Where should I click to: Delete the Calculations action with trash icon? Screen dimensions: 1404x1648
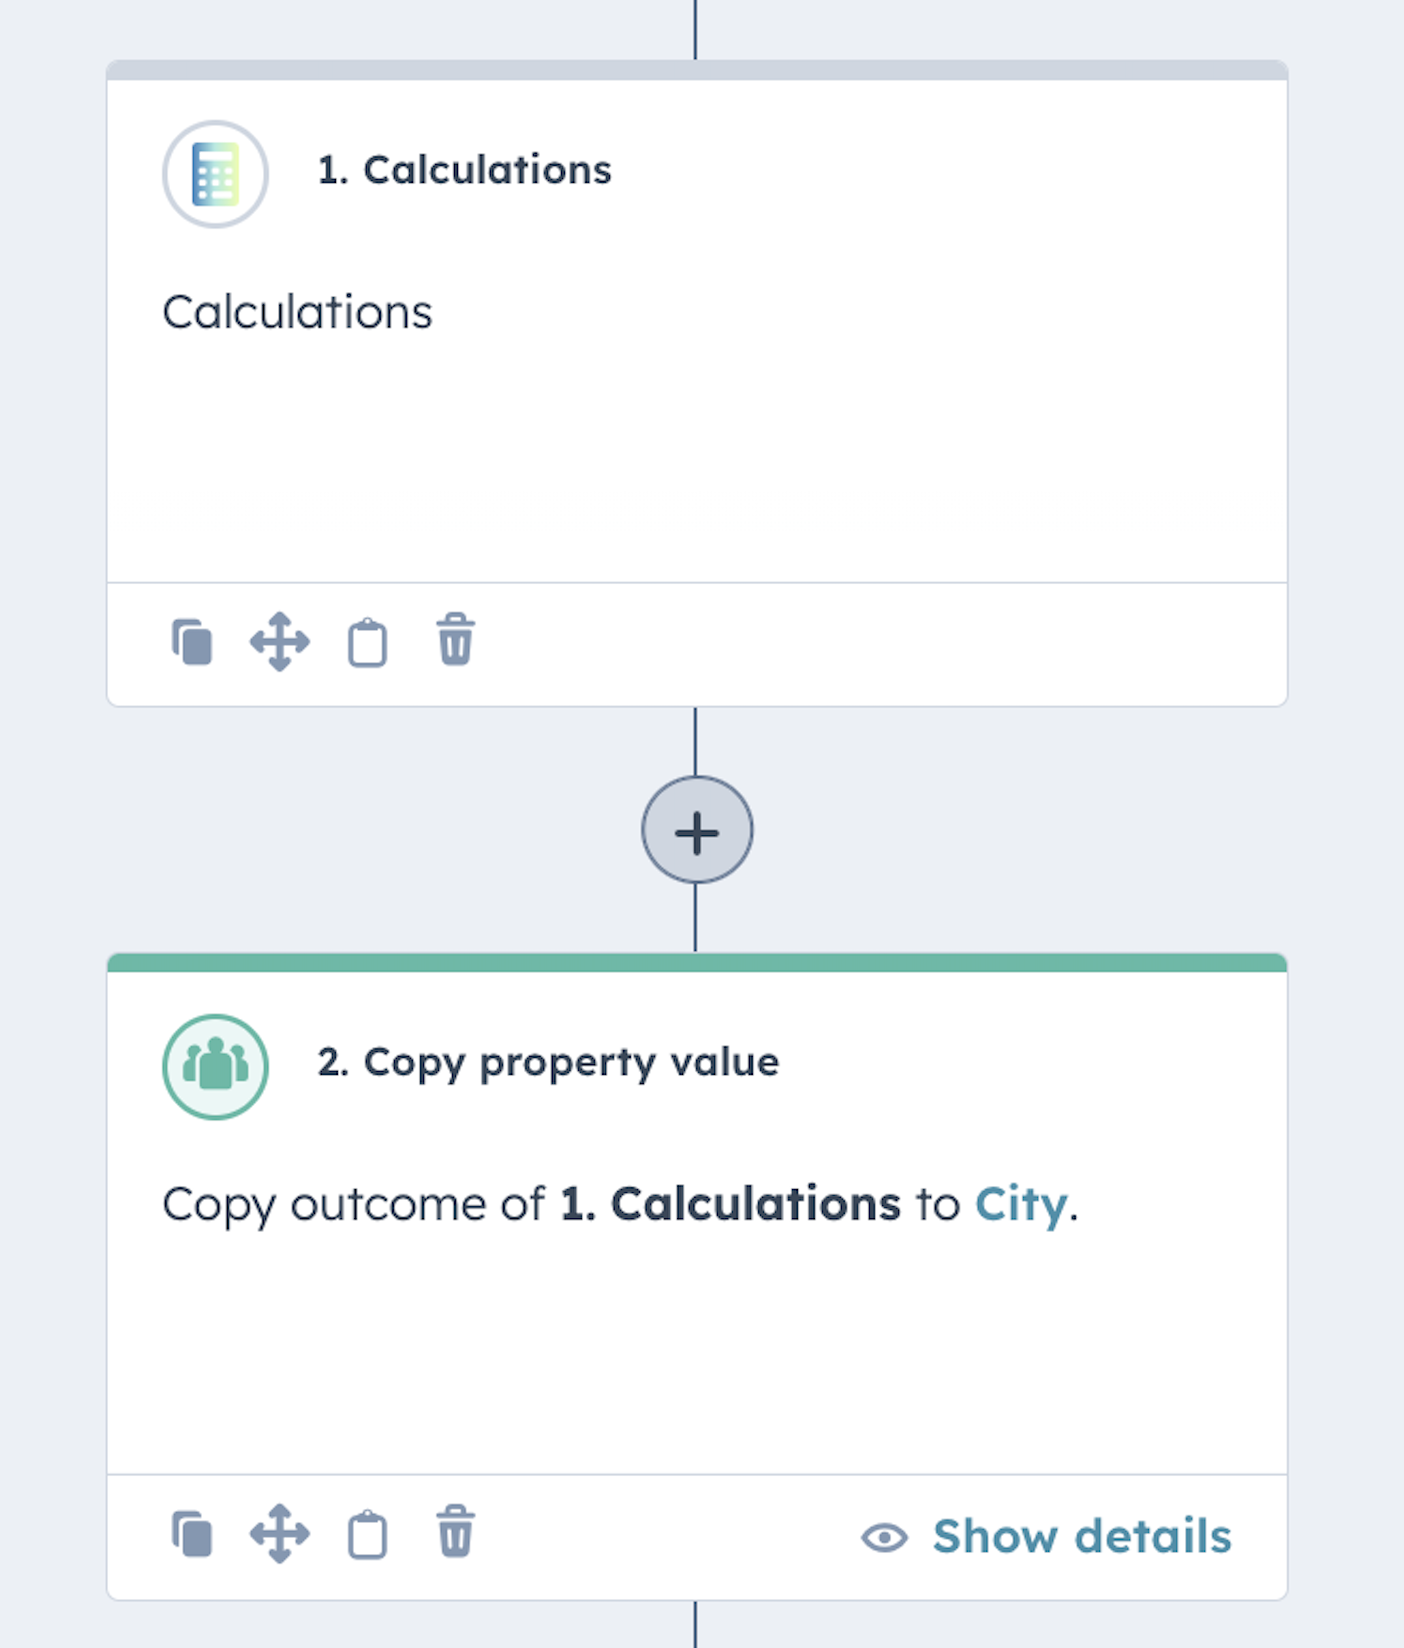[455, 640]
